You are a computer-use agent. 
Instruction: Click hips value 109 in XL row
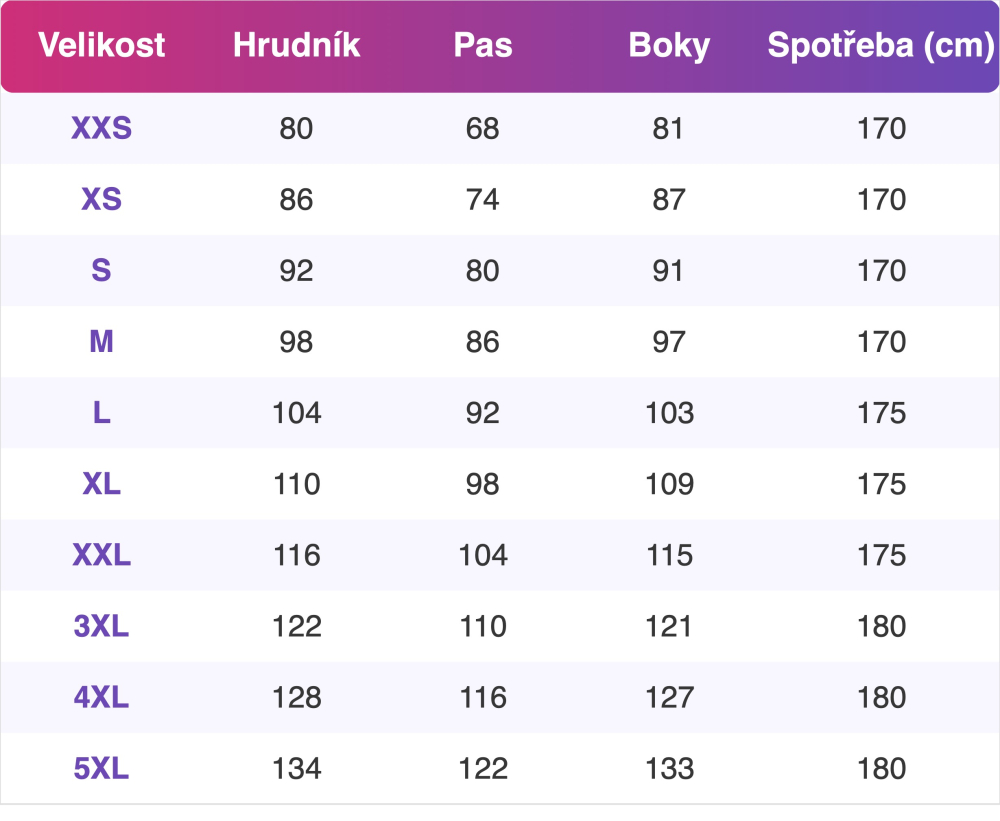pyautogui.click(x=669, y=484)
